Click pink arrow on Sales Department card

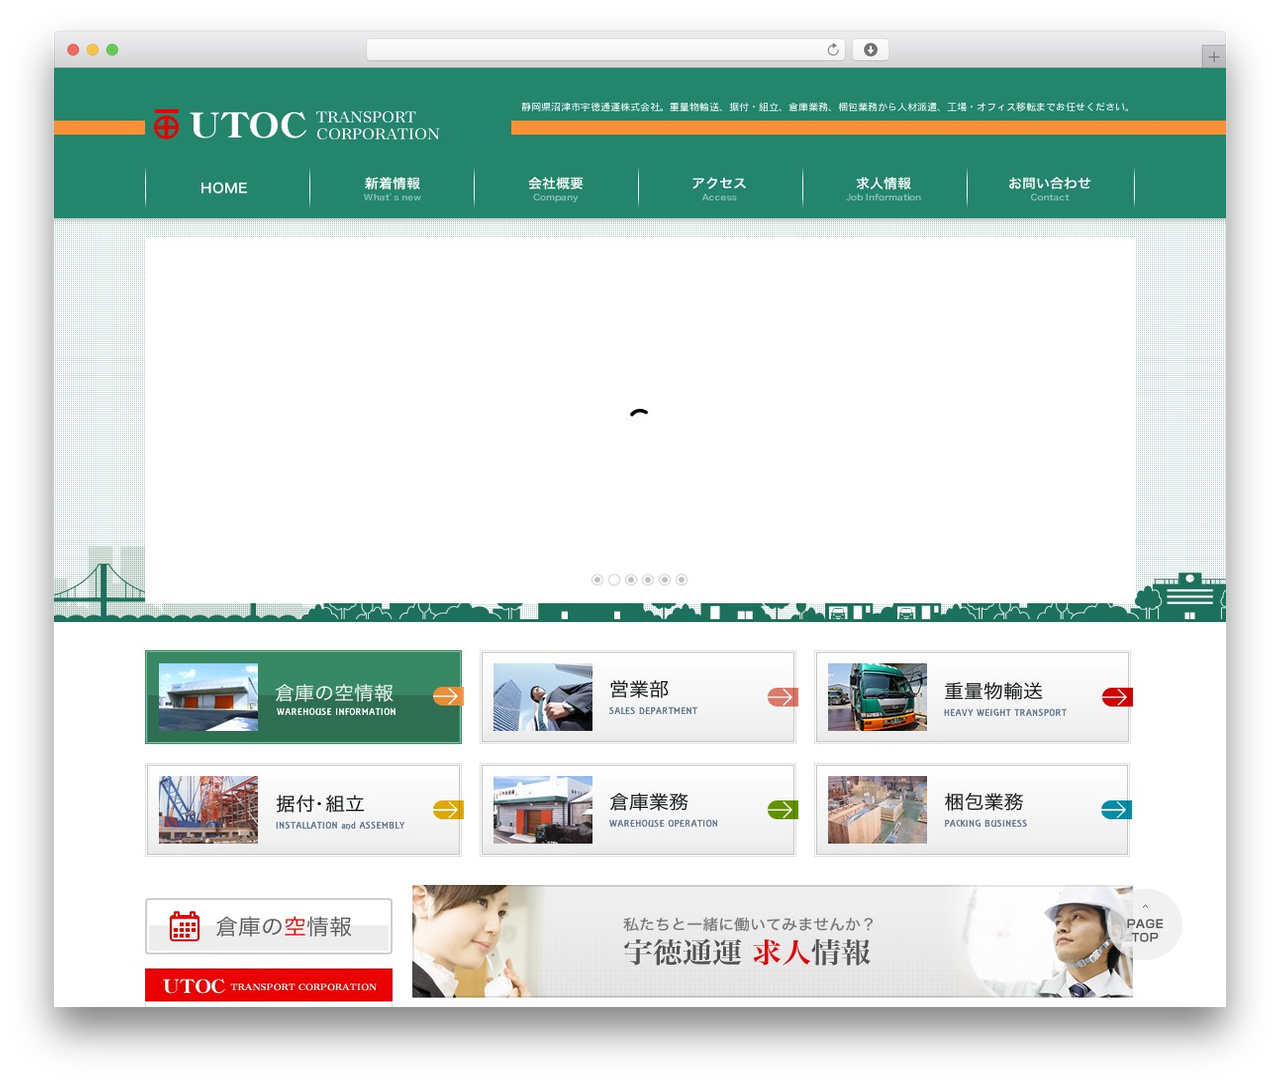coord(782,697)
